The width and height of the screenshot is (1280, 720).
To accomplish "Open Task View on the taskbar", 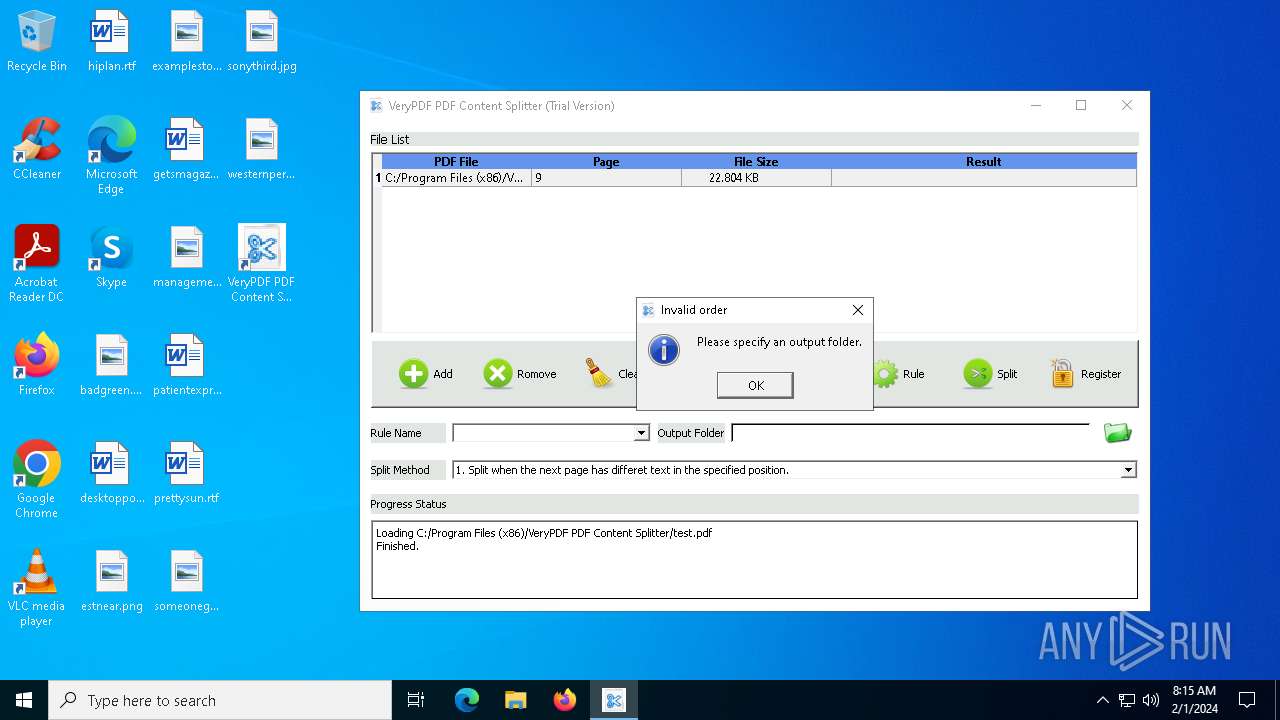I will (x=416, y=700).
